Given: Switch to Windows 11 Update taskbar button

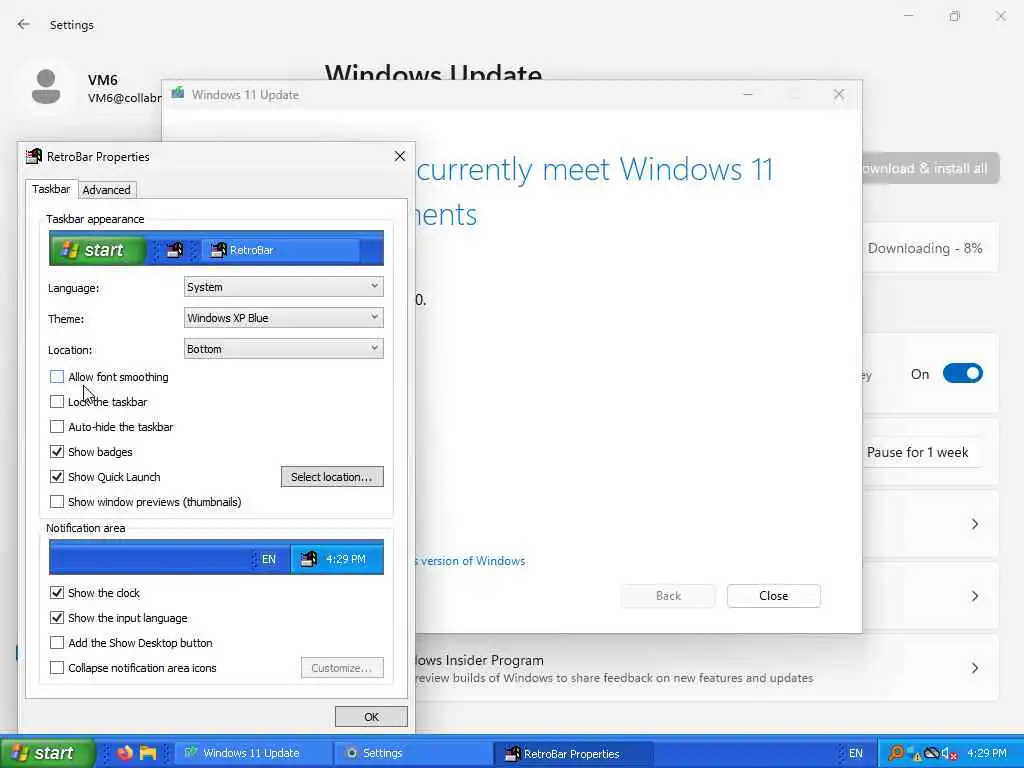Looking at the screenshot, I should coord(253,753).
